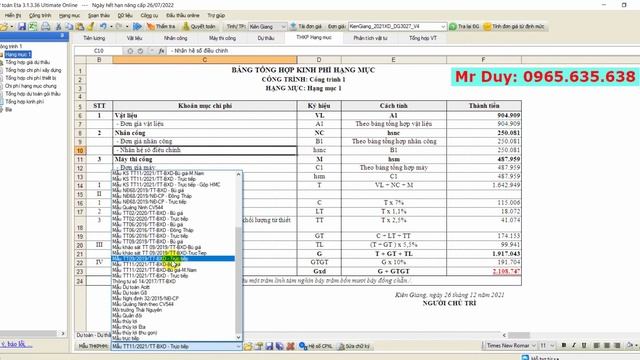Open the Trợ giúp menu
Image resolution: width=640 pixels, height=360 pixels.
pyautogui.click(x=216, y=16)
